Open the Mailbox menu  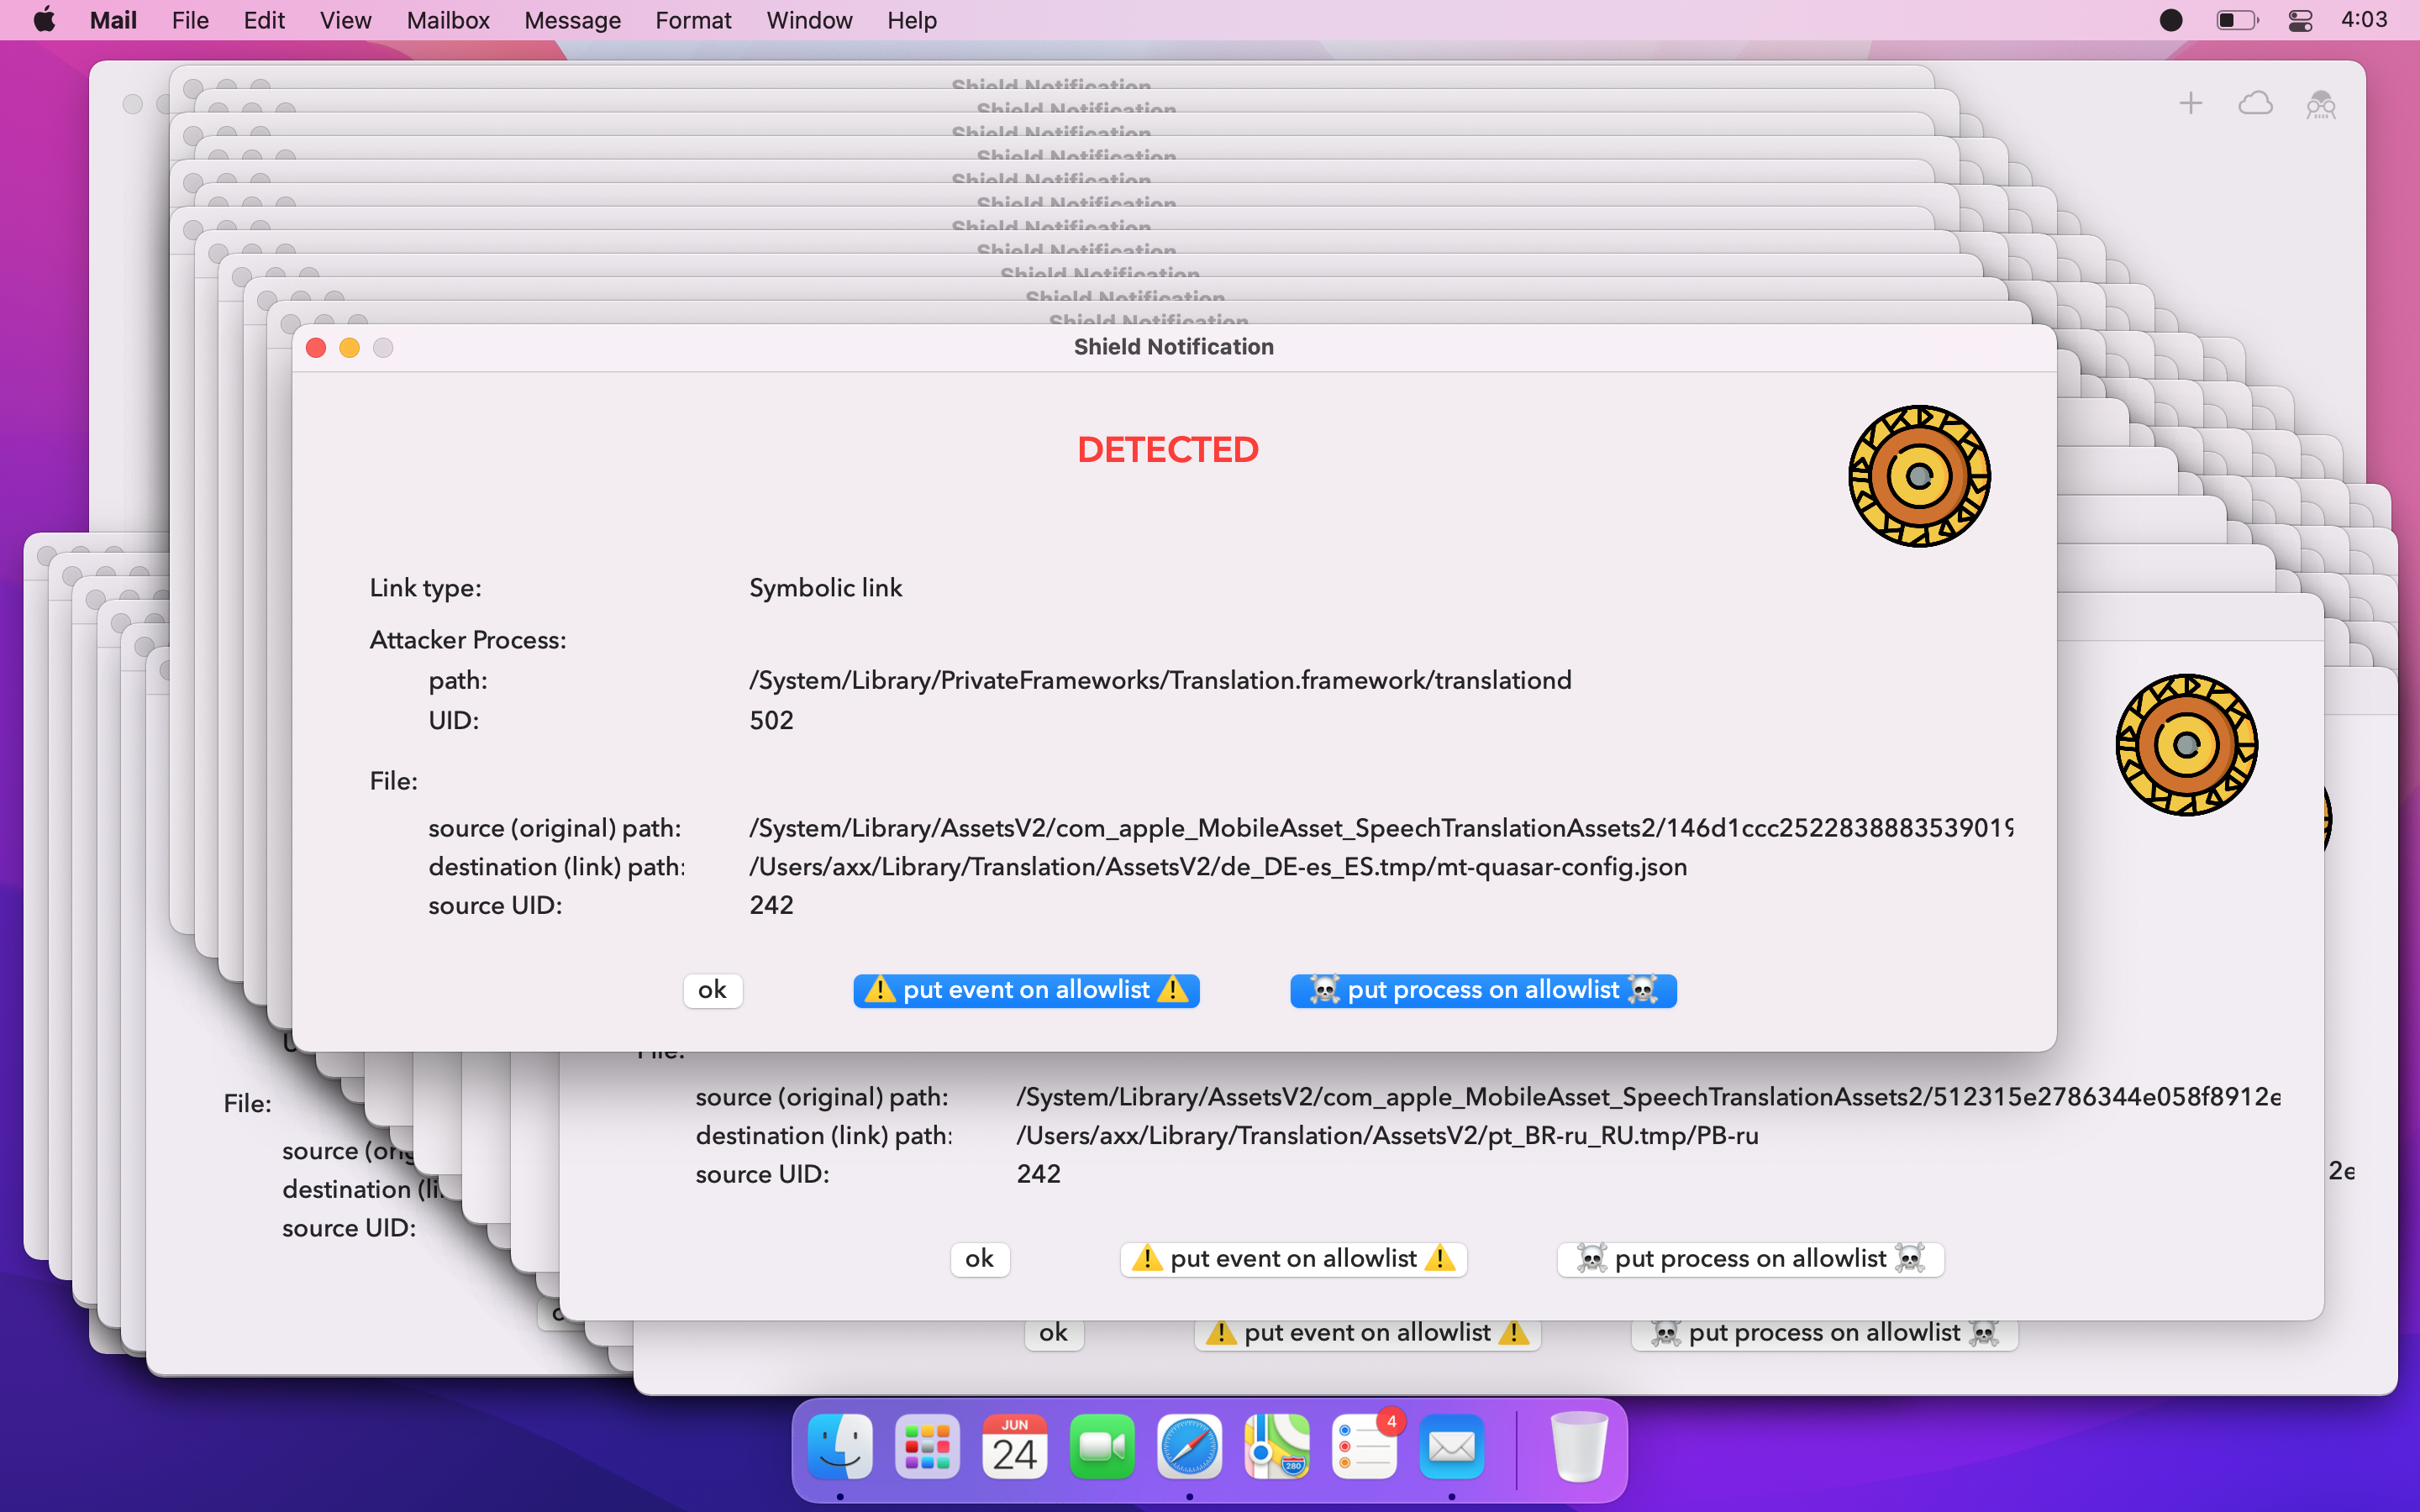(447, 20)
